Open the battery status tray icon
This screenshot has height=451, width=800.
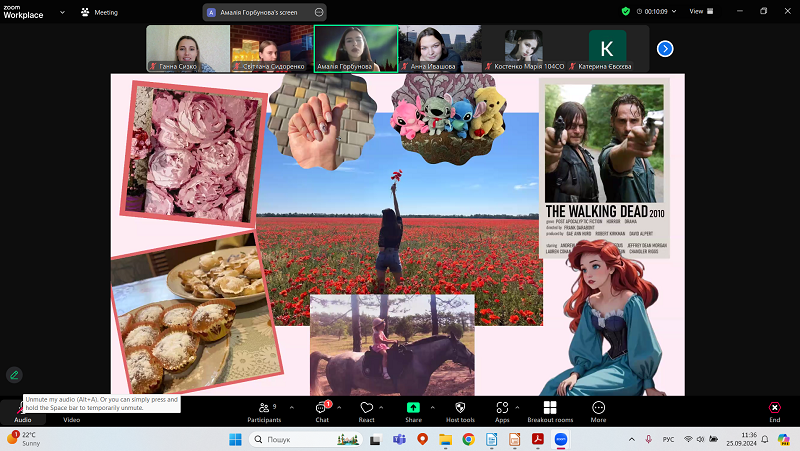[713, 439]
